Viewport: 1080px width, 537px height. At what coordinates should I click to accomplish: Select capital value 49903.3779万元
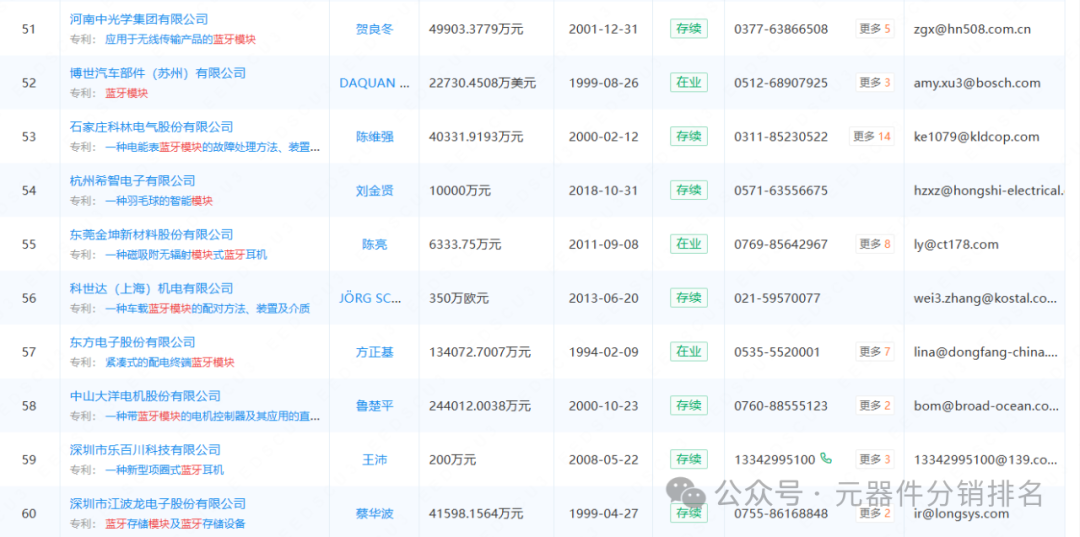pos(476,29)
